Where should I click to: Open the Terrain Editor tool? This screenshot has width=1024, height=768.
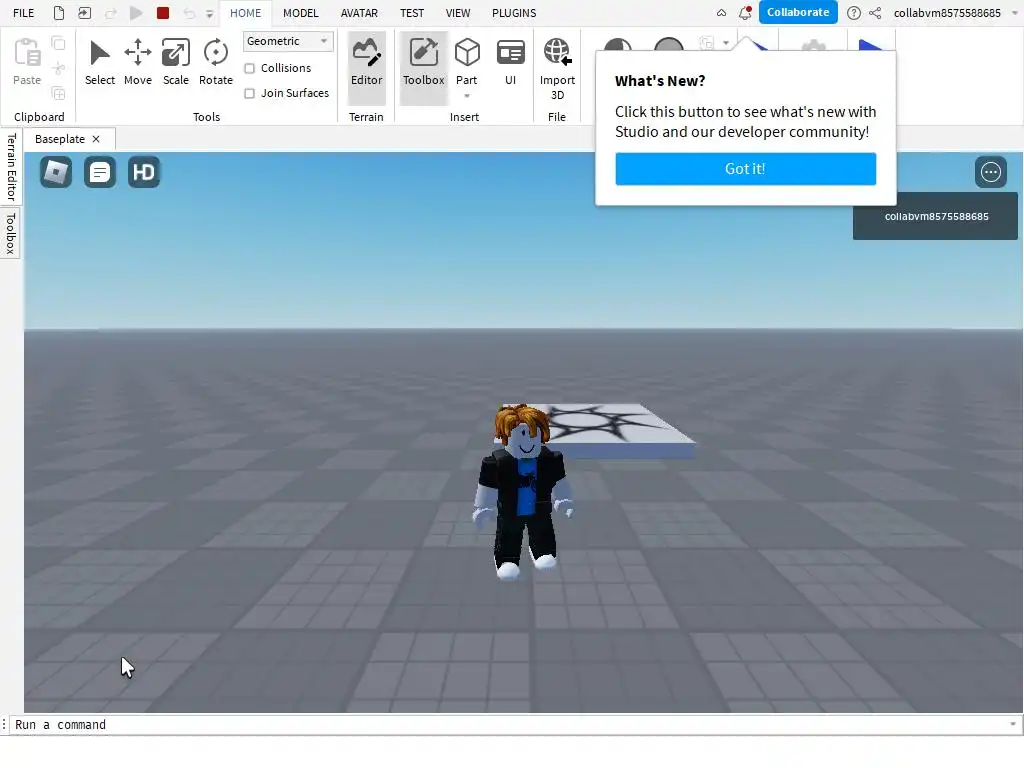pos(366,68)
